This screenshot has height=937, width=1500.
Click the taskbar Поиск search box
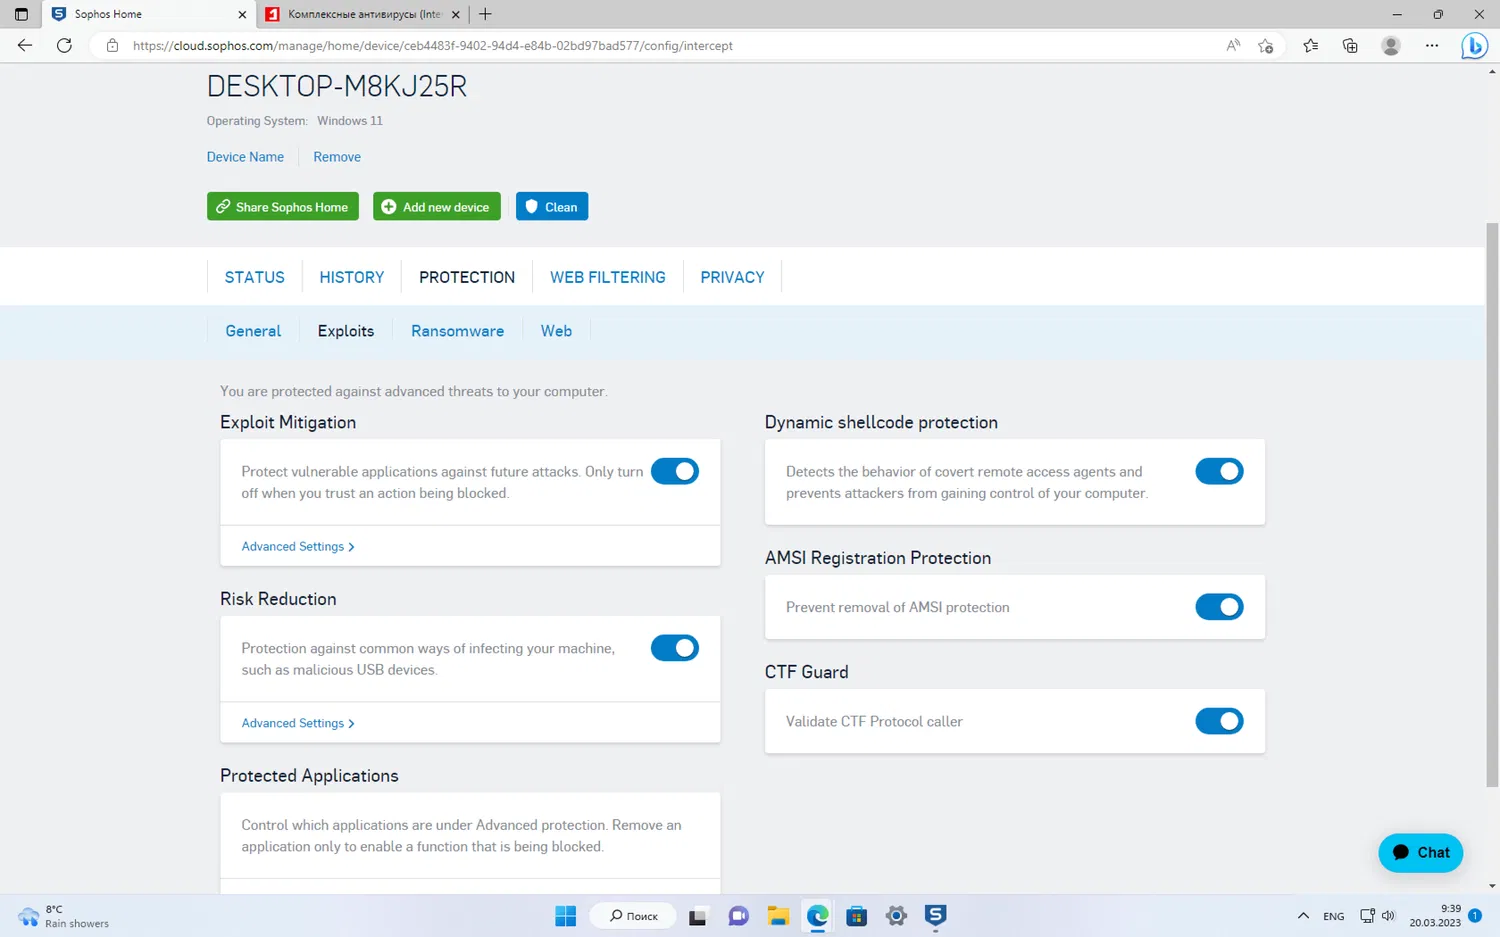coord(634,916)
